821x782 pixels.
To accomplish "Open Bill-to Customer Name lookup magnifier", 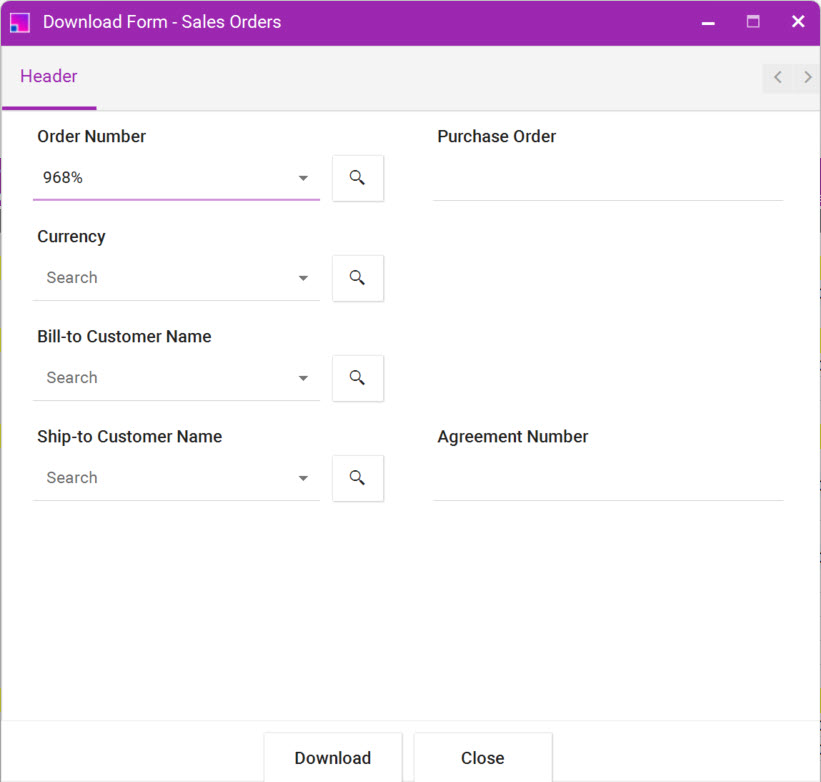I will (x=357, y=378).
